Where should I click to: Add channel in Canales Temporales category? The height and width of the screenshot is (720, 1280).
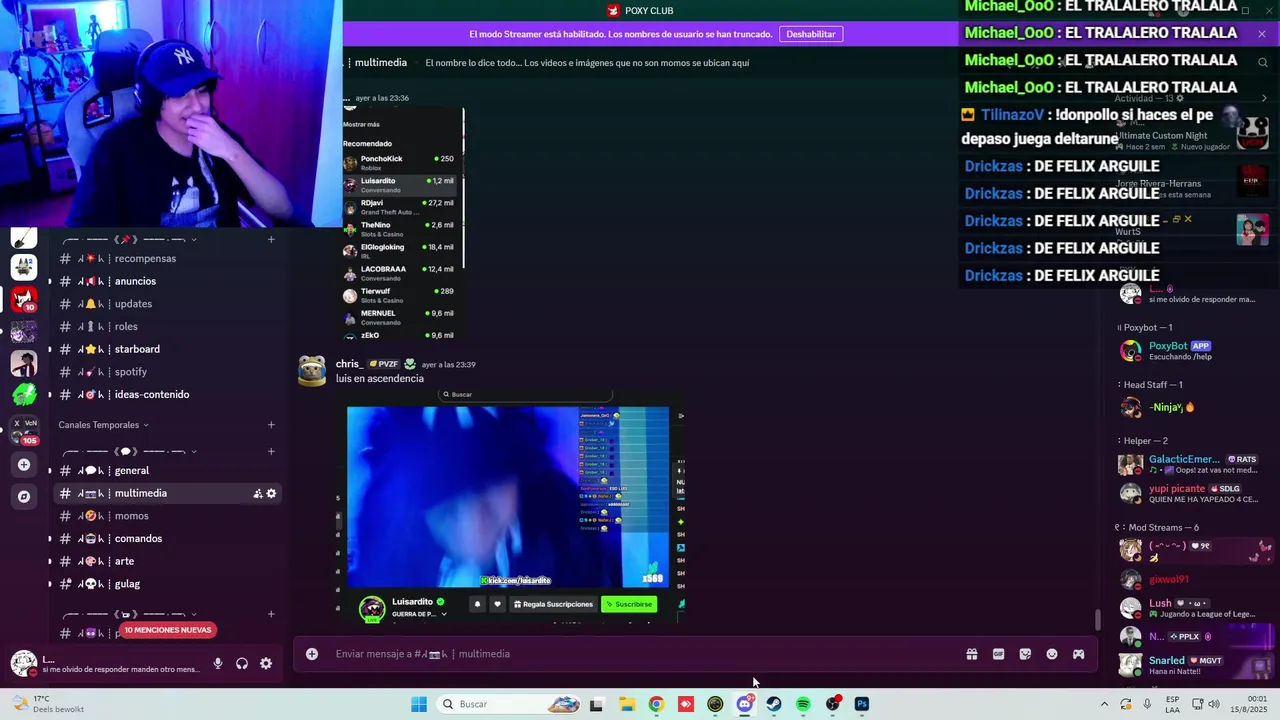pyautogui.click(x=271, y=425)
